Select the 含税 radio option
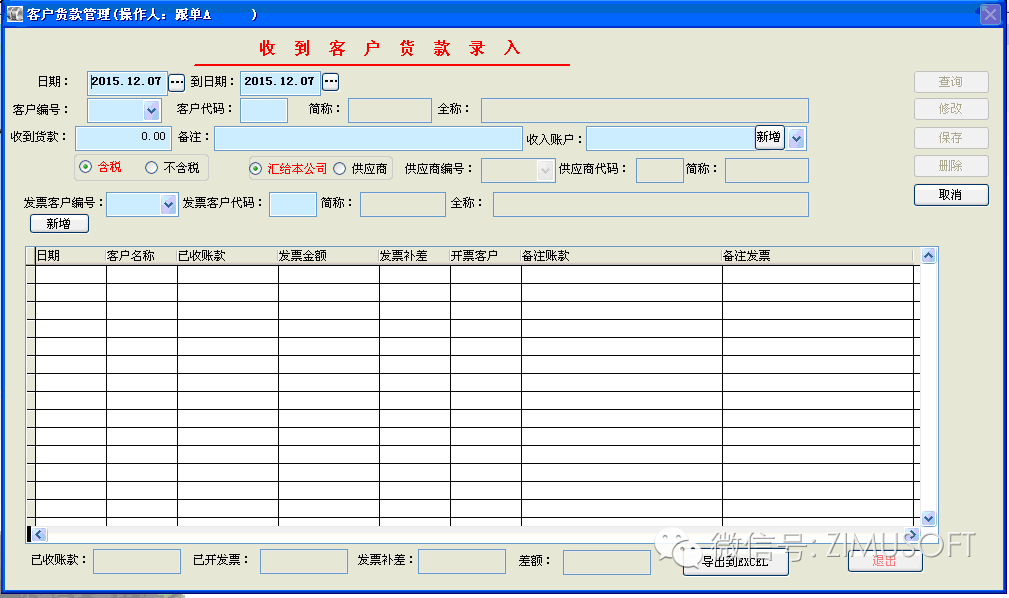 click(85, 168)
